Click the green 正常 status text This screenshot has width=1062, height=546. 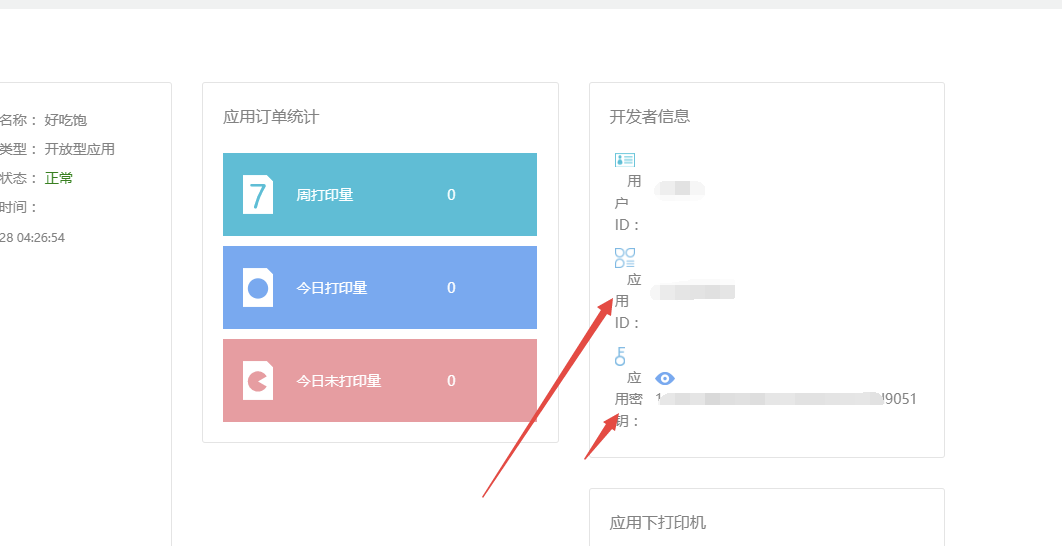[59, 178]
